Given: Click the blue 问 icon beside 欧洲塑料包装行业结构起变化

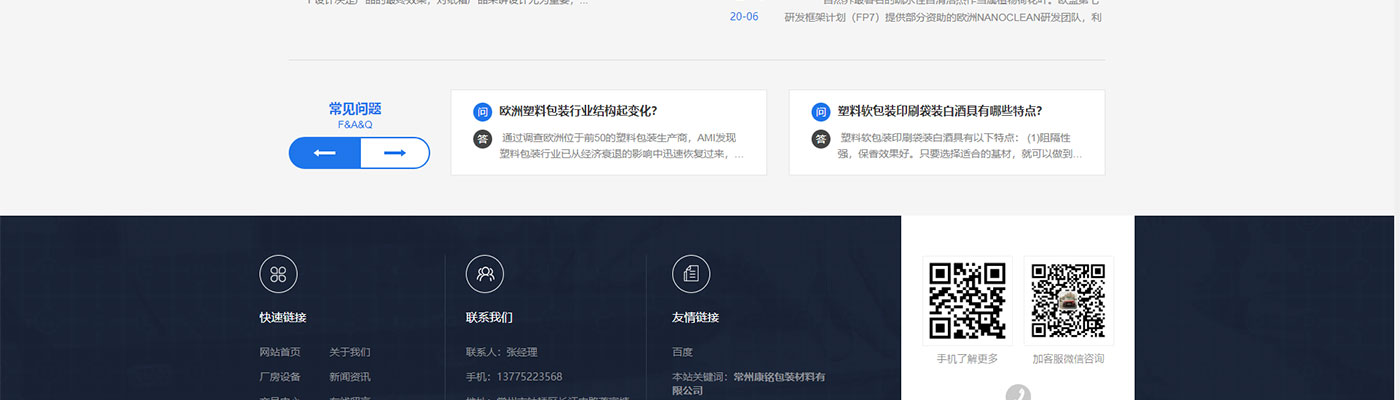Looking at the screenshot, I should tap(482, 112).
